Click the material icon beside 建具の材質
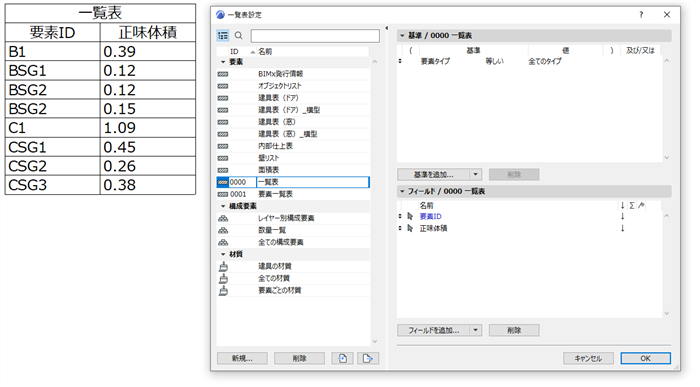This screenshot has height=387, width=700. 223,267
